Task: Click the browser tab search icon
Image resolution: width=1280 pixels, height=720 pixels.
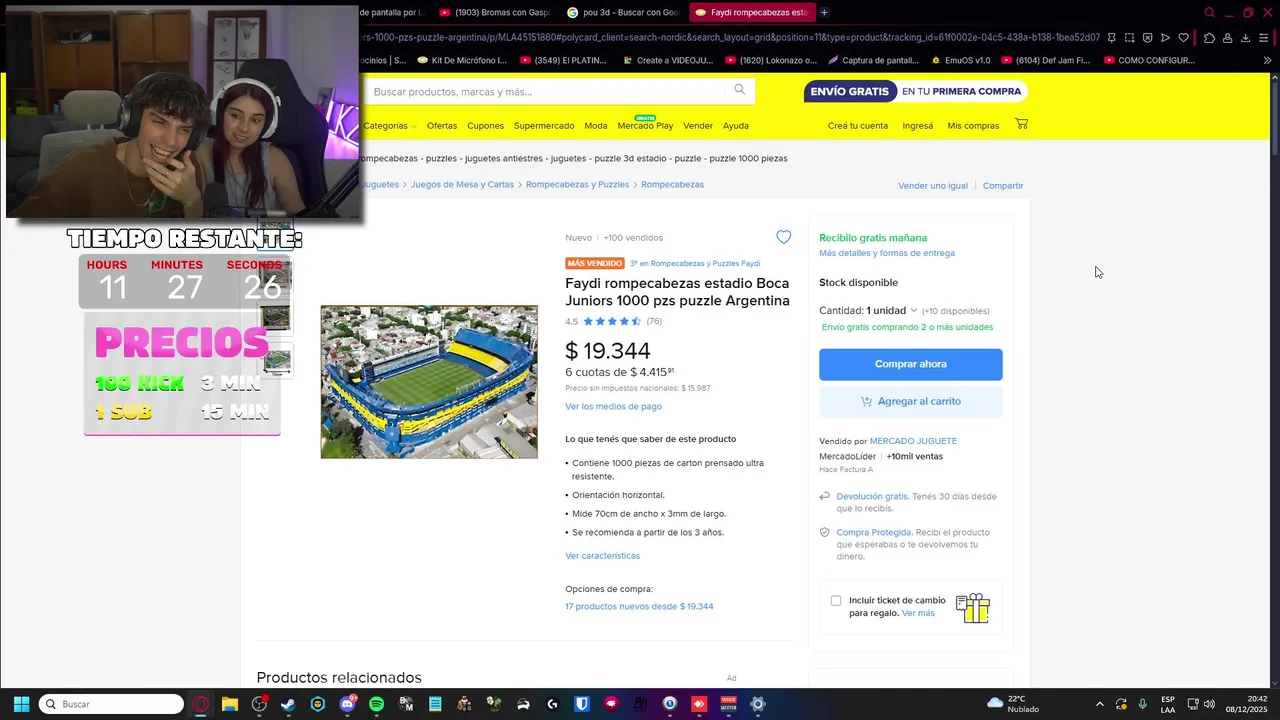Action: pyautogui.click(x=1209, y=12)
